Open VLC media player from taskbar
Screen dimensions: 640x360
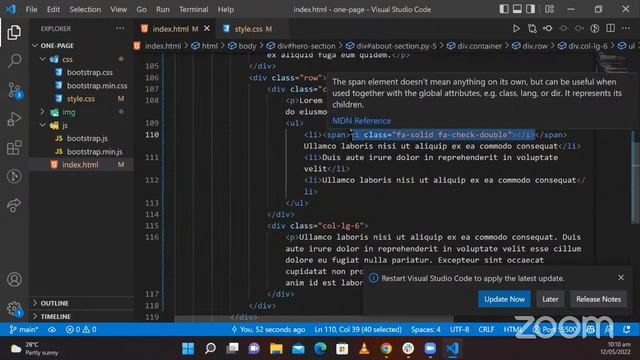[x=364, y=349]
